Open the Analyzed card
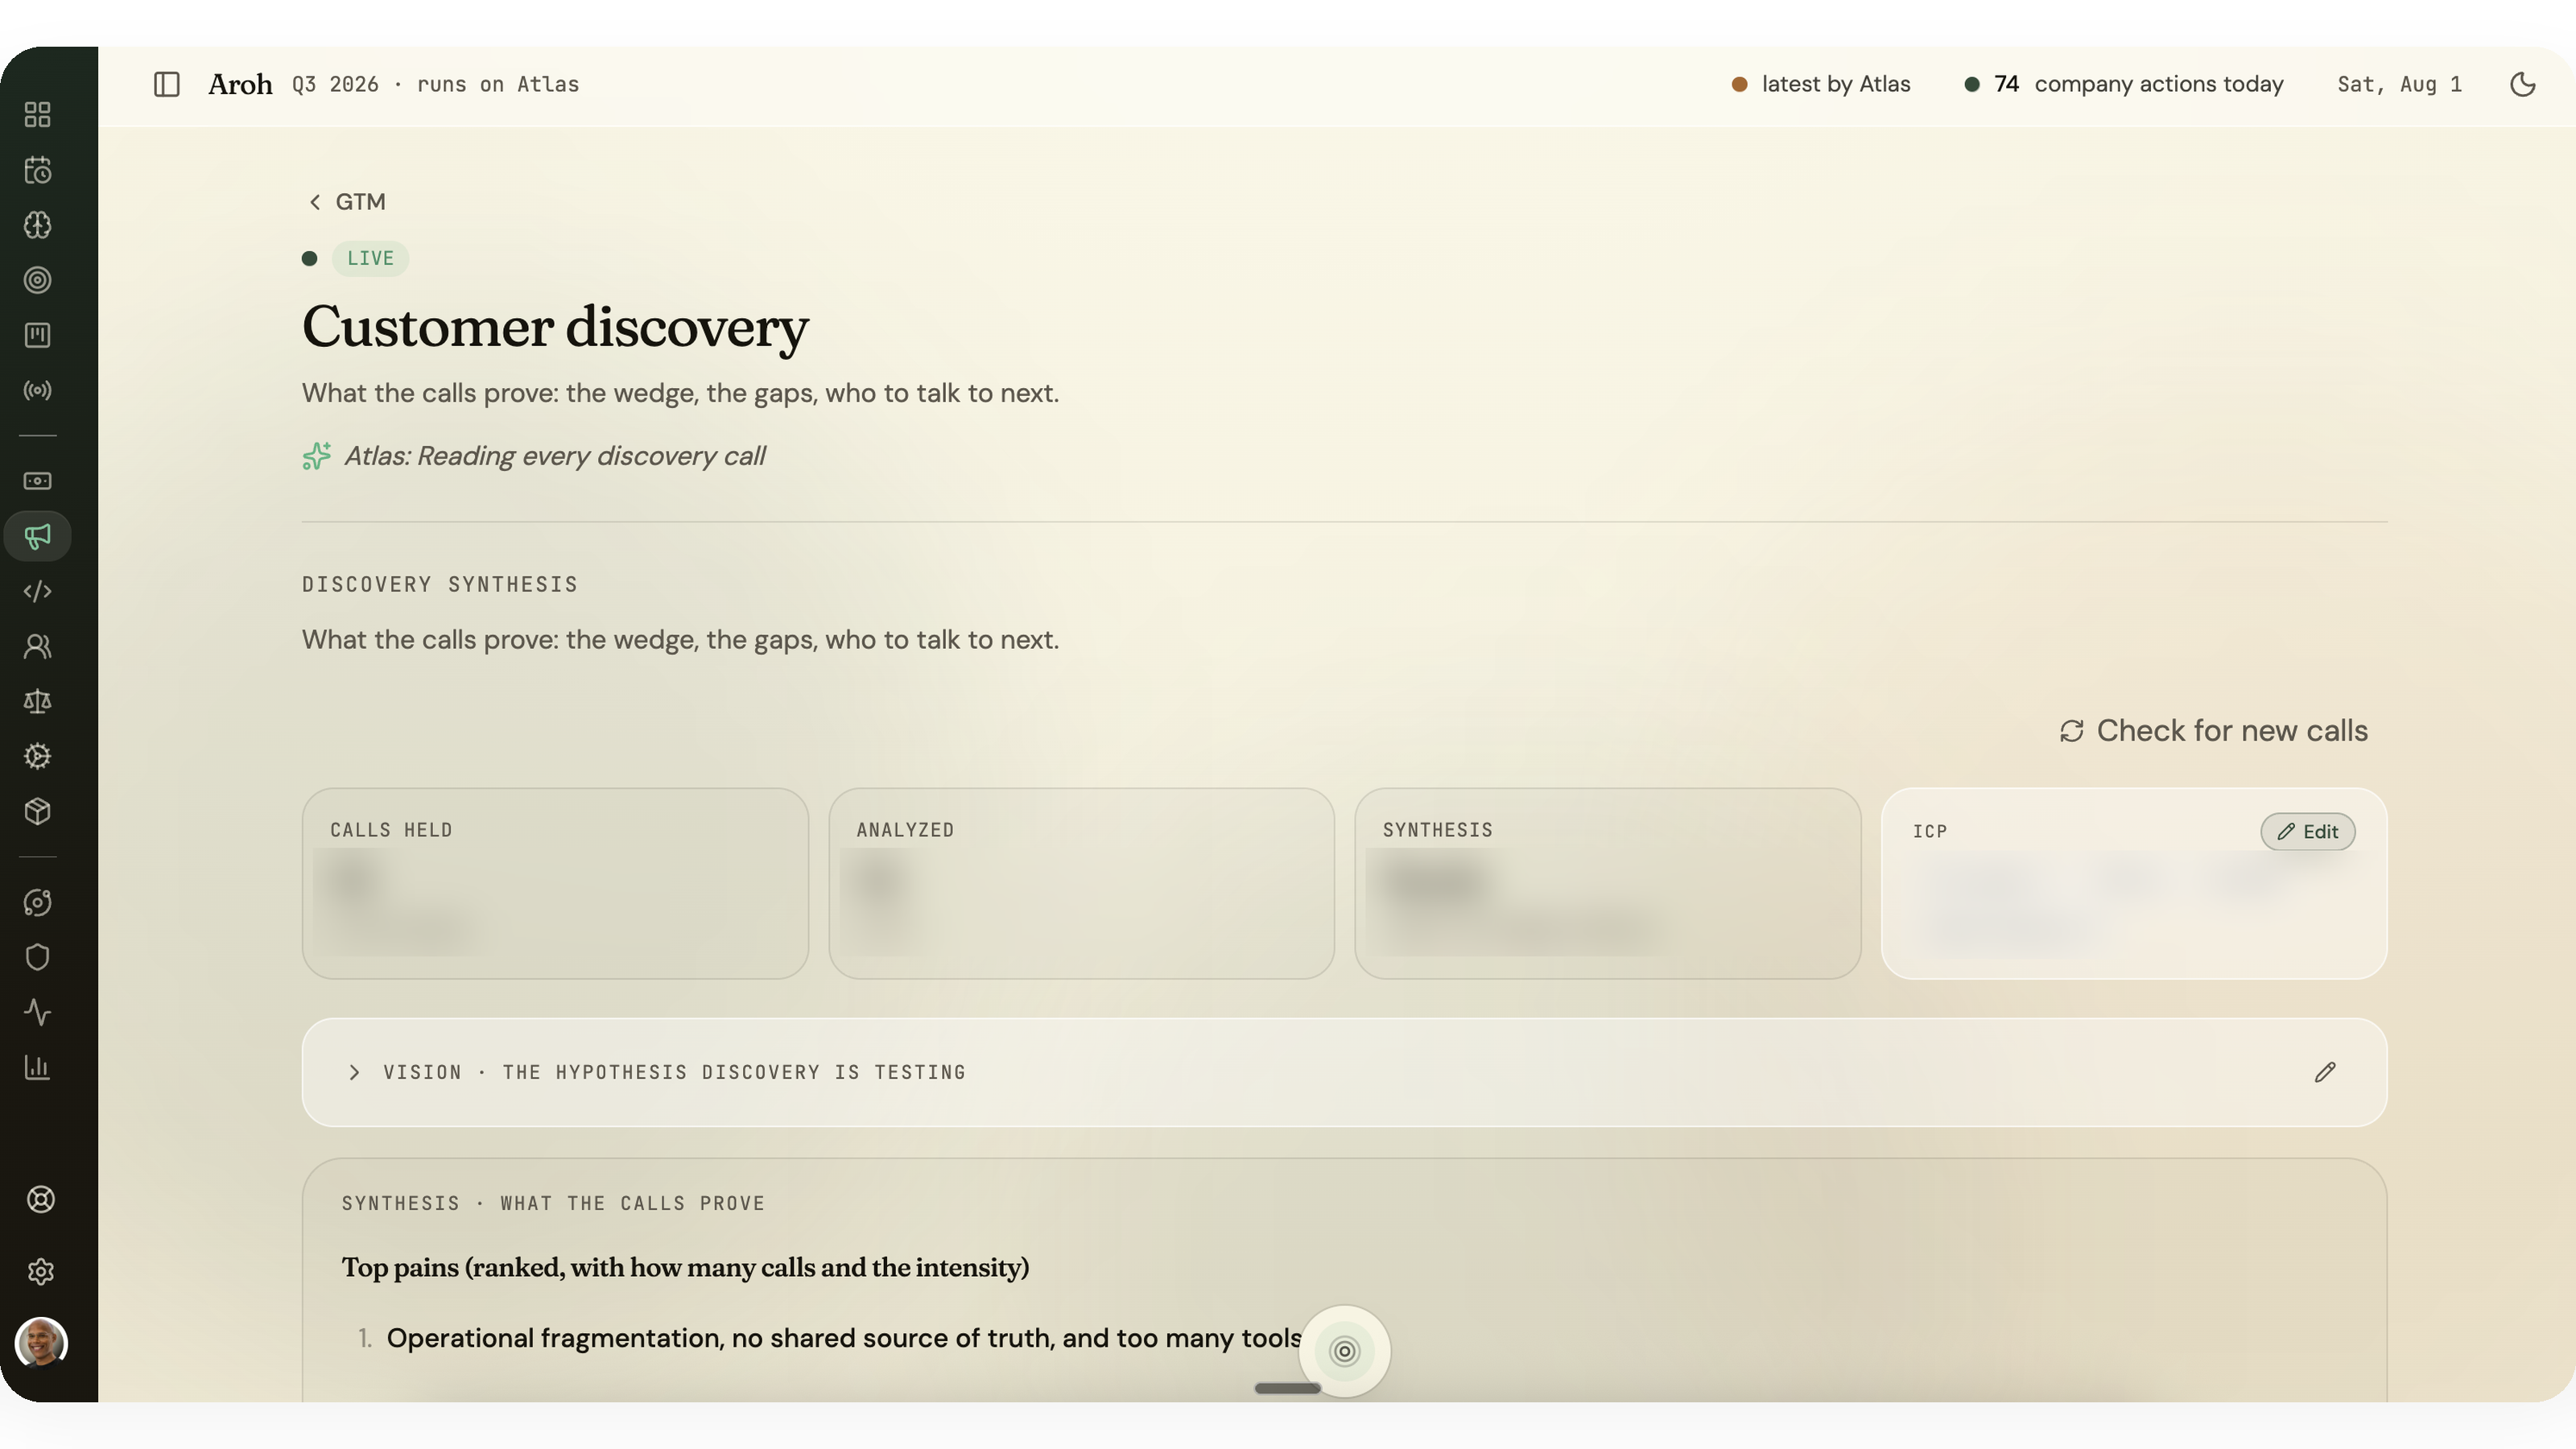Screen dimensions: 2576x1449 [x=1081, y=883]
